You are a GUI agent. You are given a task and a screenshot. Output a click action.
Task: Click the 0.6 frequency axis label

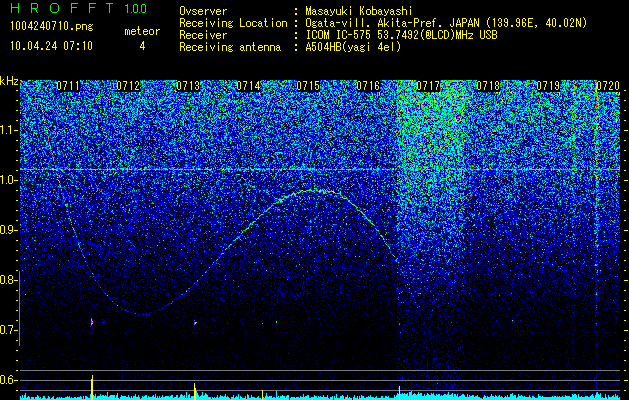point(9,380)
